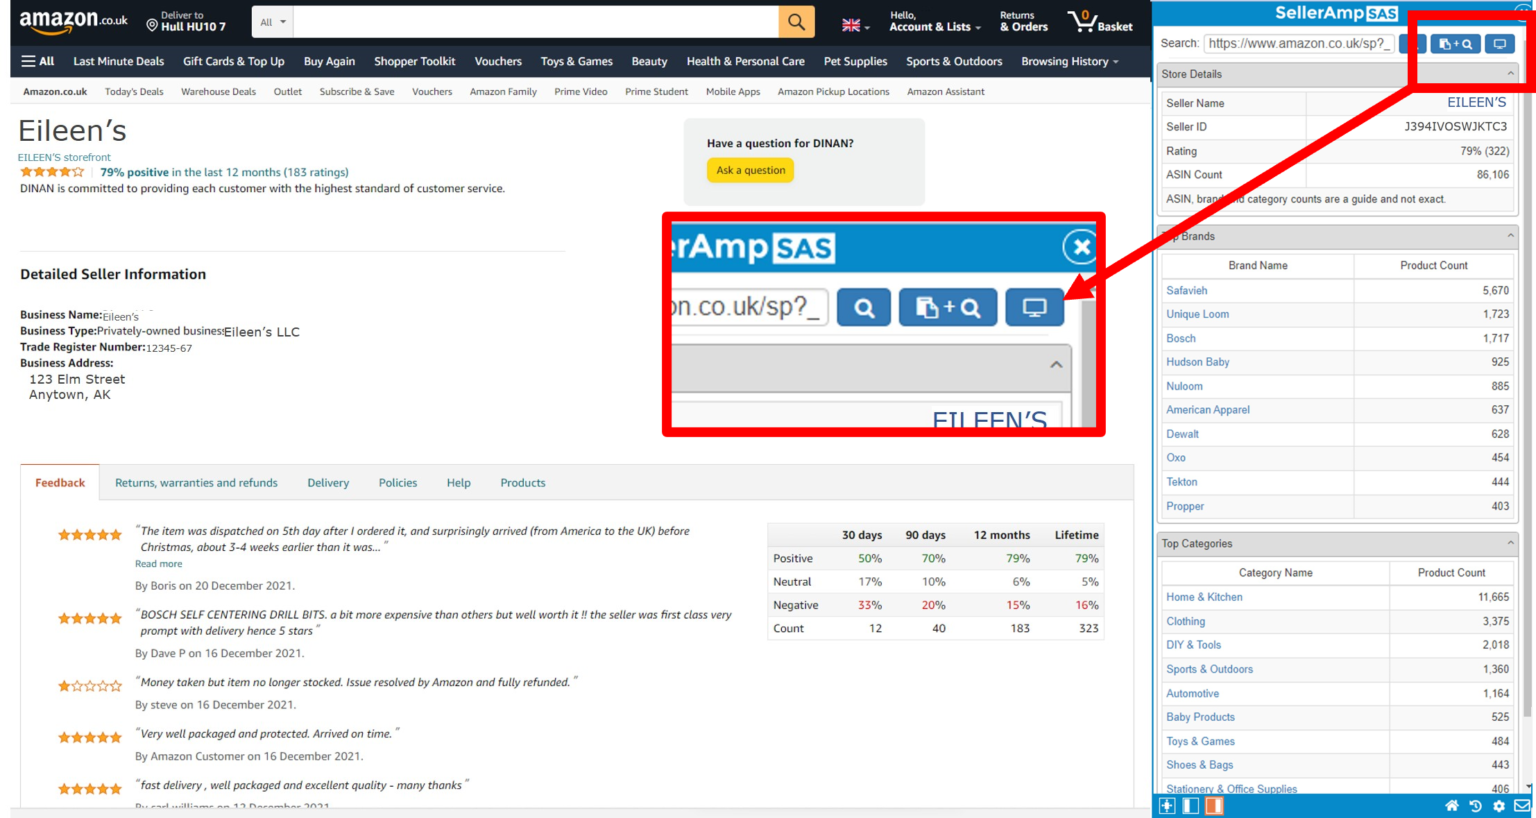The width and height of the screenshot is (1536, 818).
Task: Open Home & Kitchen category link
Action: coord(1204,597)
